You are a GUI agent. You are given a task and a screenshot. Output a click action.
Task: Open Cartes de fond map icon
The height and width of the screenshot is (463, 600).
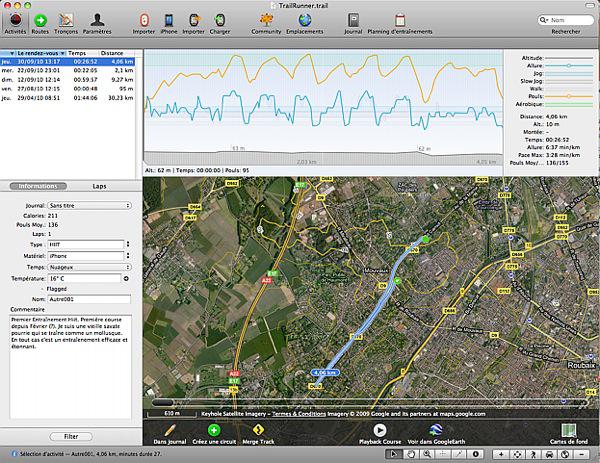tap(571, 430)
